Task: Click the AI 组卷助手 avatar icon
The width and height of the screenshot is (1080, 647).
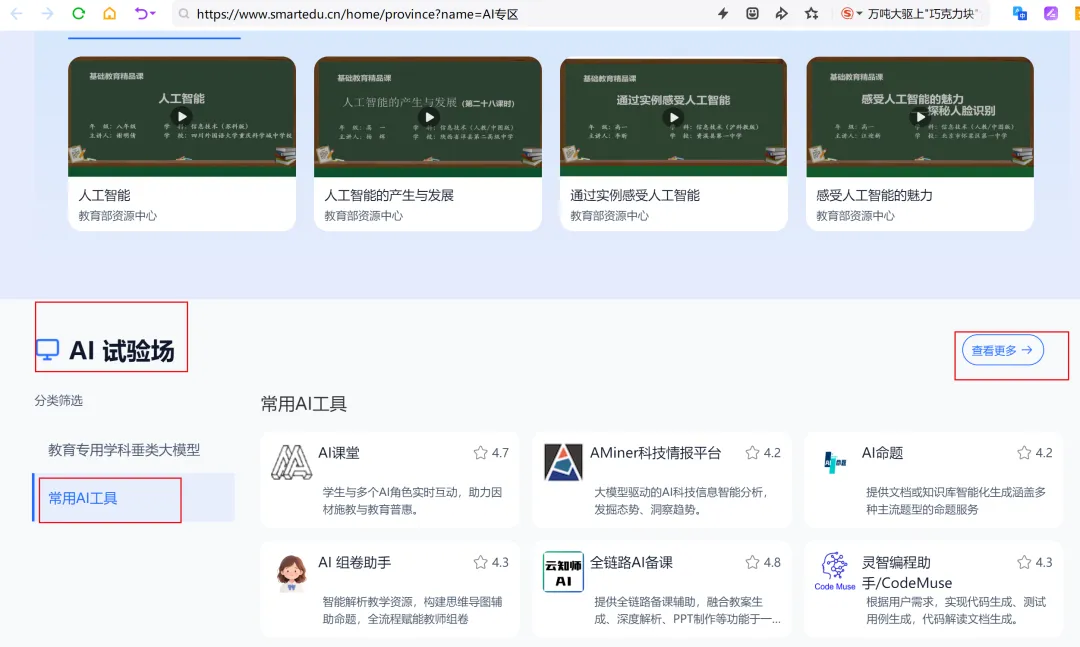Action: click(291, 573)
